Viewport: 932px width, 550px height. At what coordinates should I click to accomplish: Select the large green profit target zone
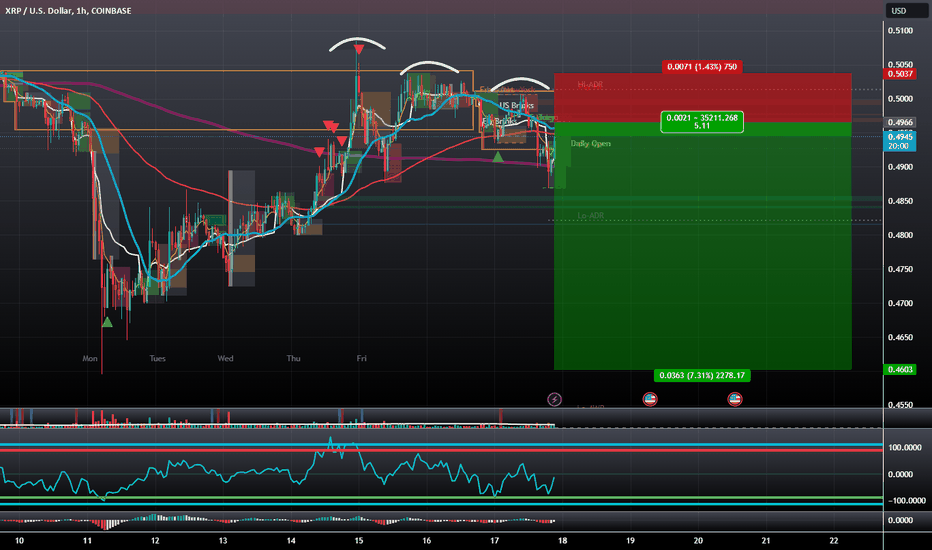click(703, 246)
